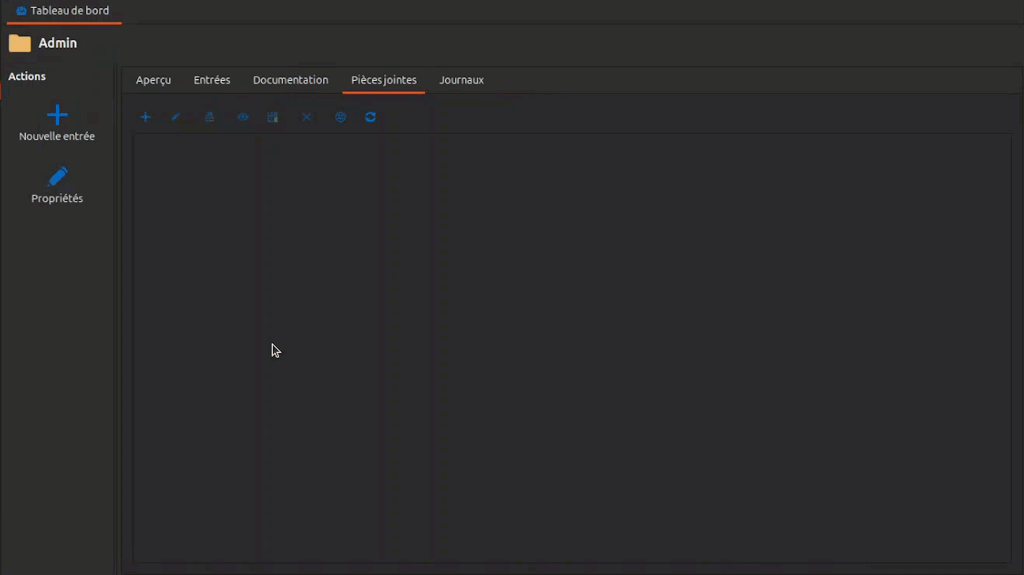
Task: Click the third toolbar icon after the pencil
Action: (x=209, y=117)
